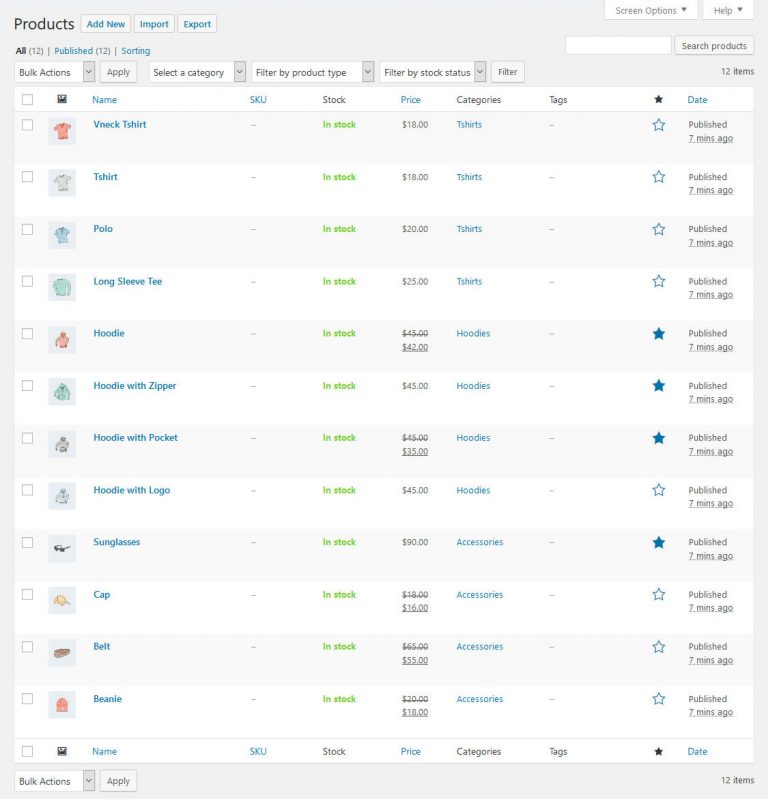Viewport: 768px width, 799px height.
Task: Open the top Bulk Actions dropdown
Action: [x=55, y=72]
